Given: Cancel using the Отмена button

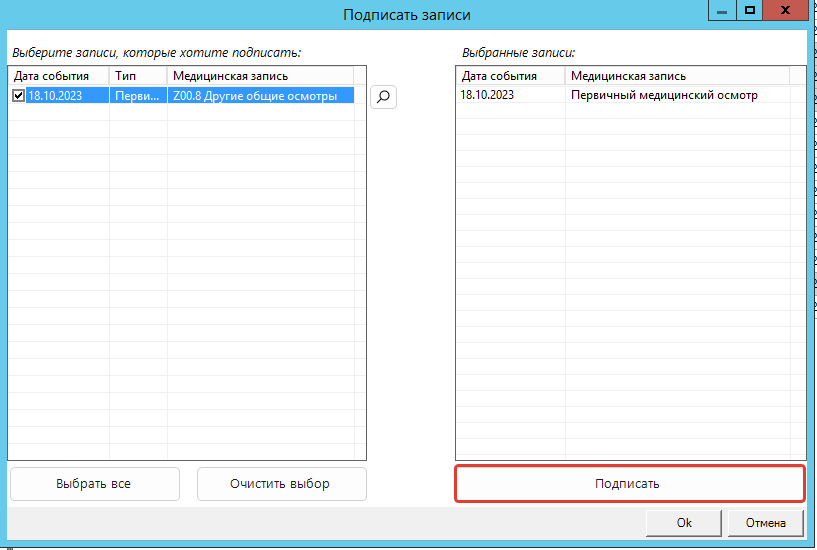Looking at the screenshot, I should [x=773, y=522].
